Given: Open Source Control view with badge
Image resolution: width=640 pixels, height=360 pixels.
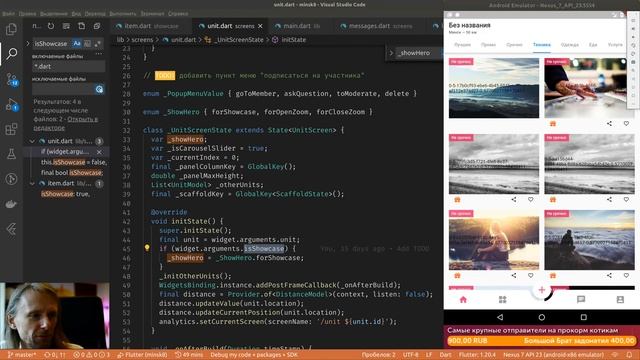Looking at the screenshot, I should point(11,79).
